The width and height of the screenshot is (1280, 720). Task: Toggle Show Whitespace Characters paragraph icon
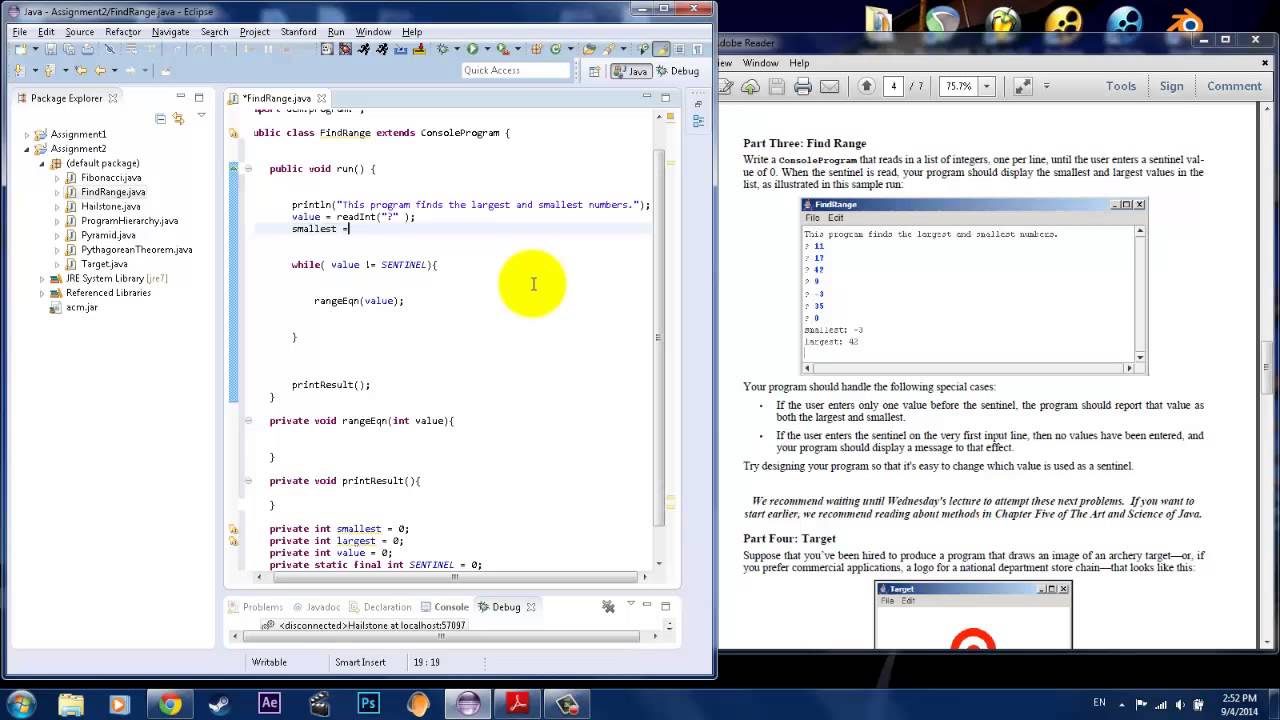(x=697, y=49)
